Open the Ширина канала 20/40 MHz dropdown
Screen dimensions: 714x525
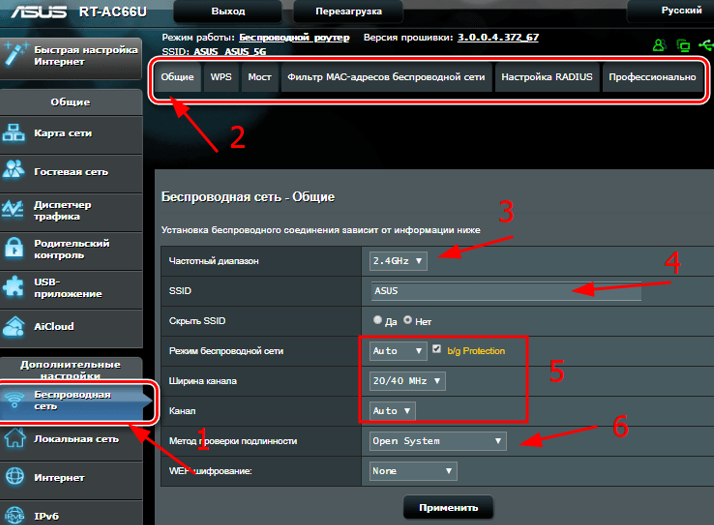(408, 381)
